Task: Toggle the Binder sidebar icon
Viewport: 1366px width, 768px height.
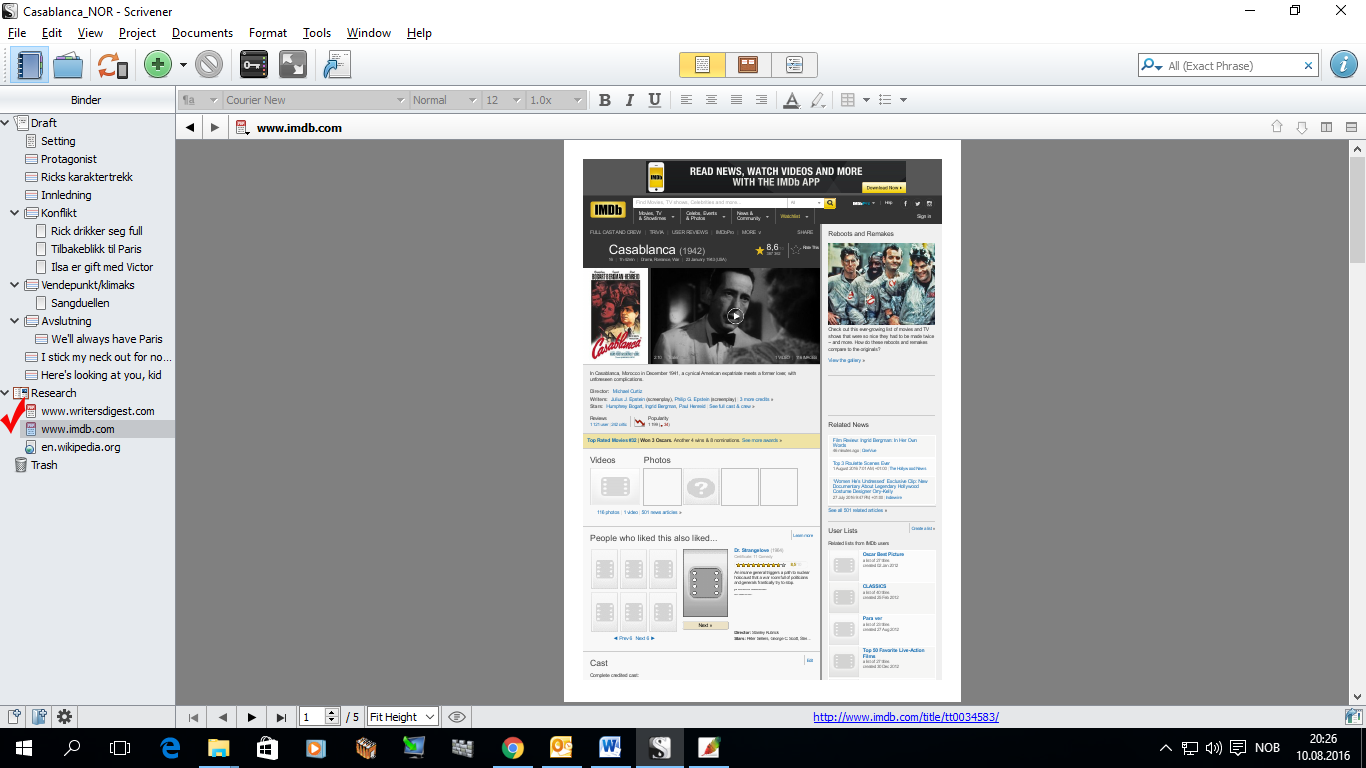Action: click(31, 64)
